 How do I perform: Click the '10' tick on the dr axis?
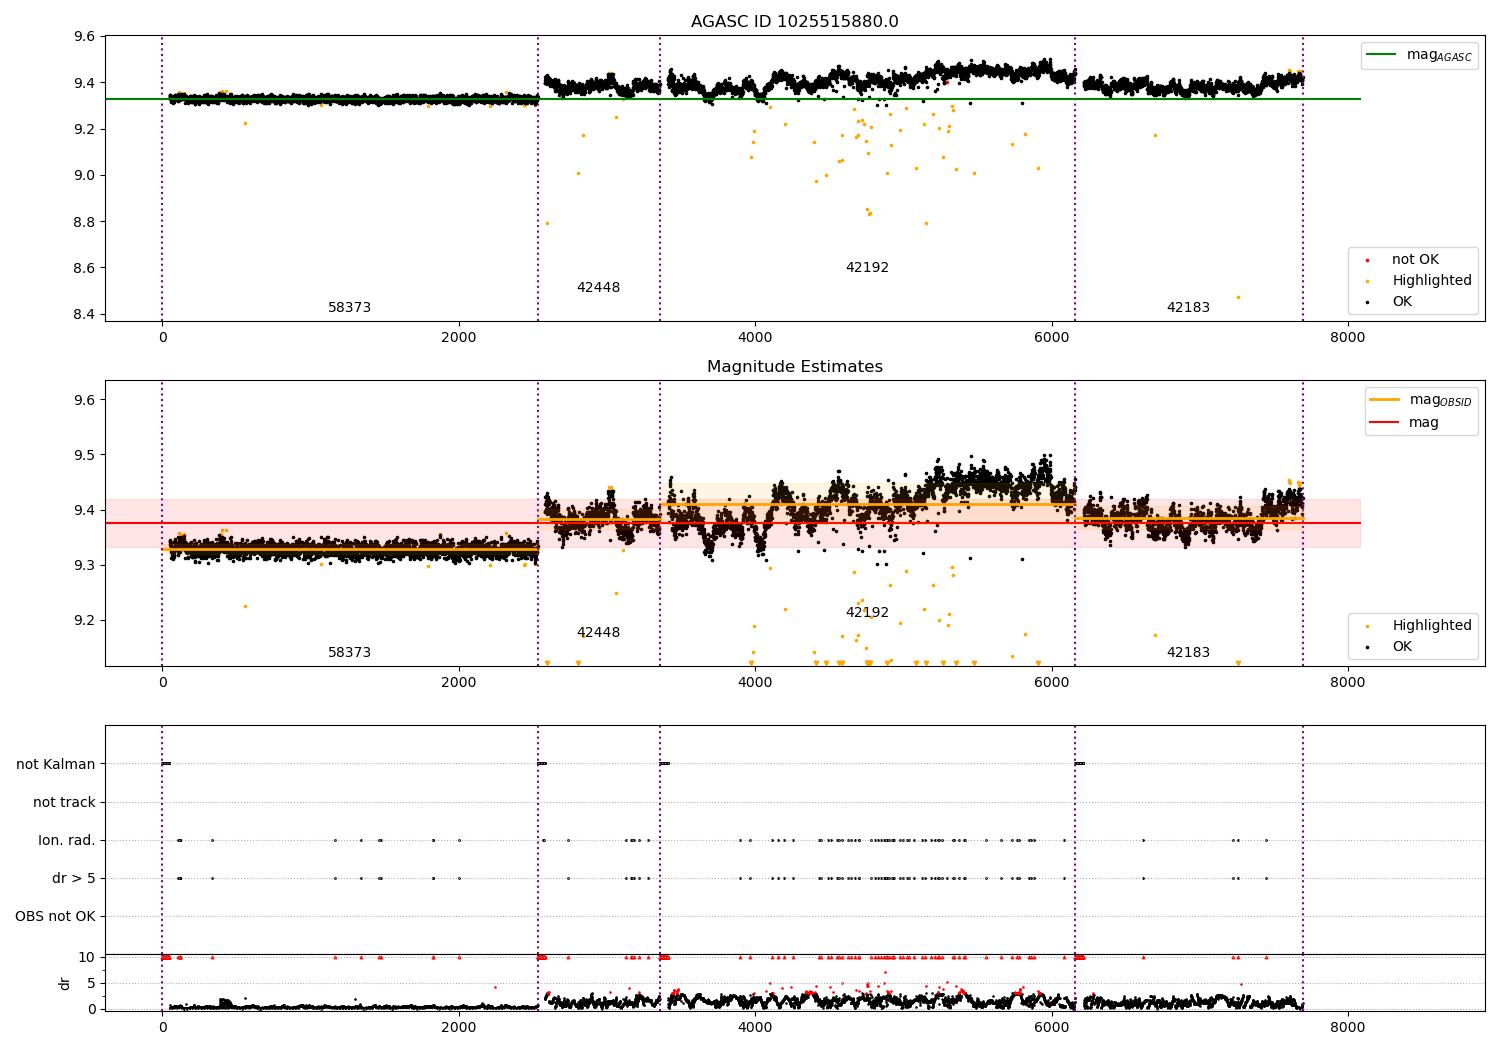click(87, 957)
